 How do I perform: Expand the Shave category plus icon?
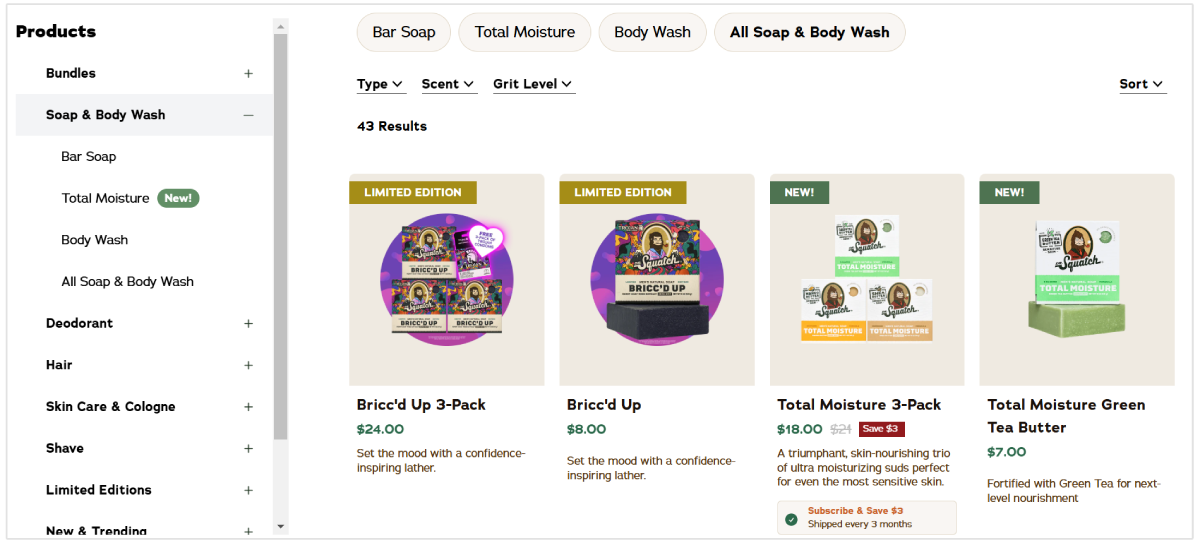point(249,449)
